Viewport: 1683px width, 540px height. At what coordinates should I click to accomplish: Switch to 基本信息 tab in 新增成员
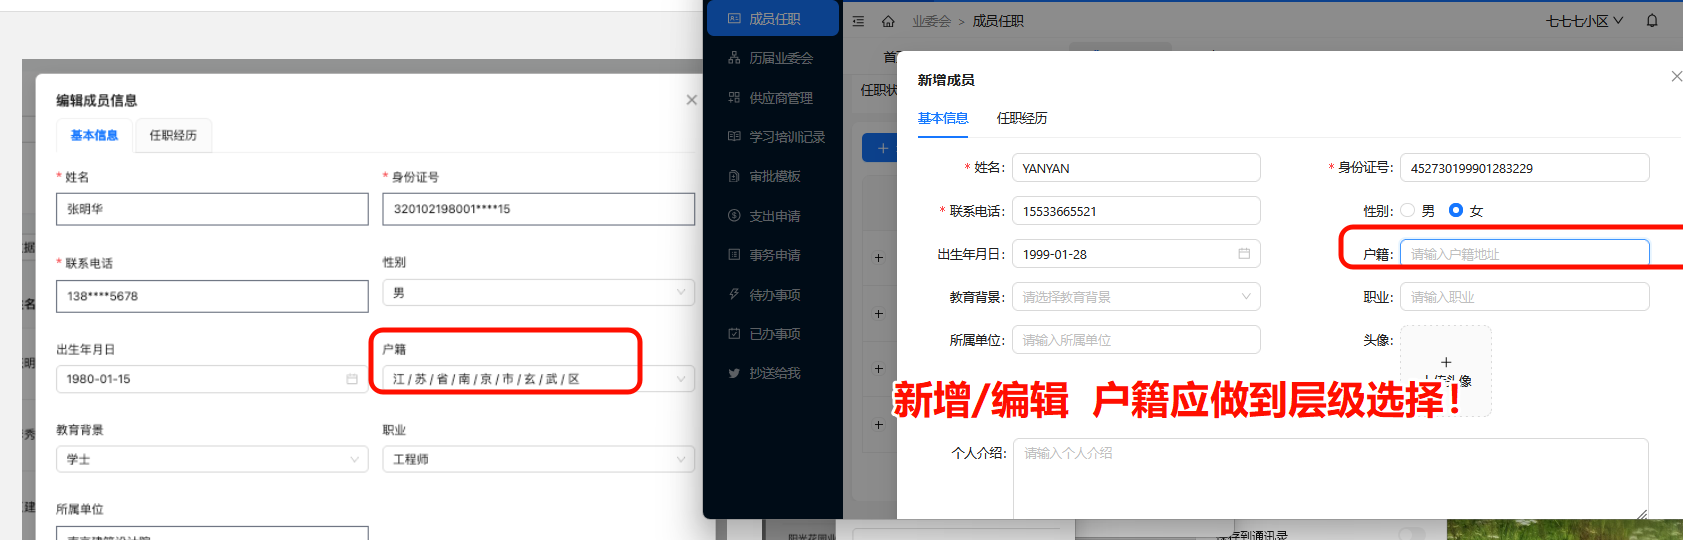[x=943, y=118]
